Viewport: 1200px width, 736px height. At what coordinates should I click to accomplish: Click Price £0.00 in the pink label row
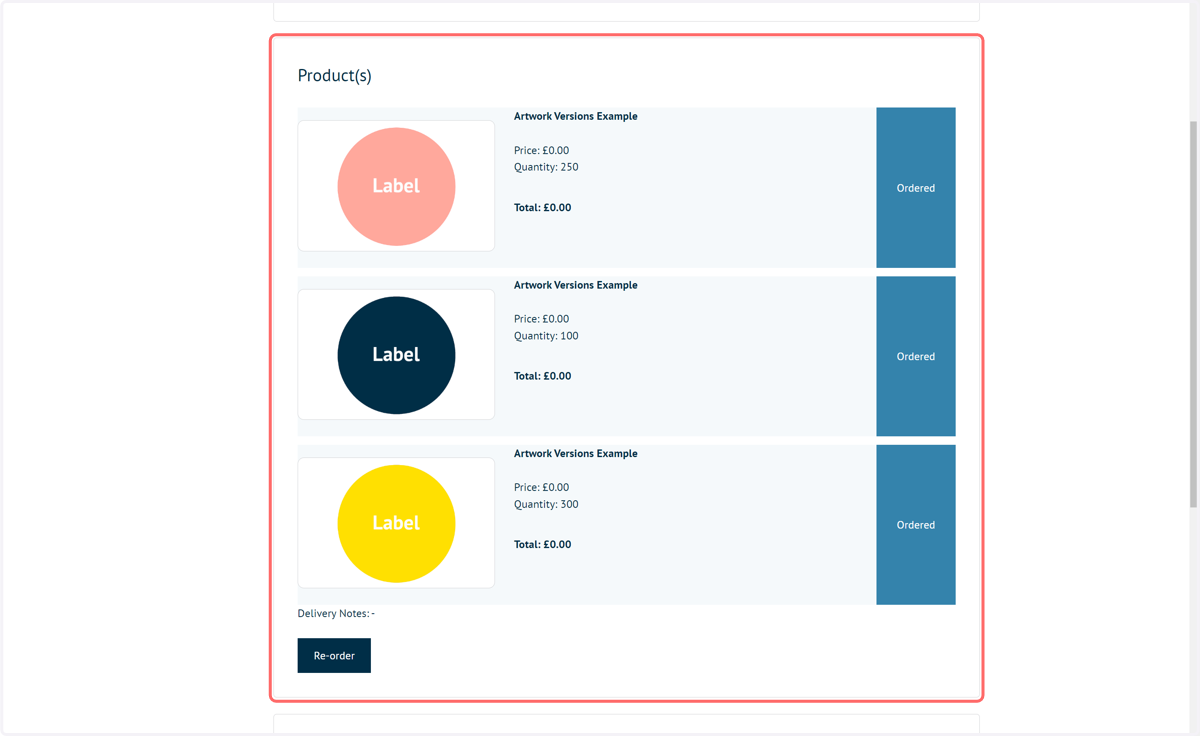(x=542, y=150)
